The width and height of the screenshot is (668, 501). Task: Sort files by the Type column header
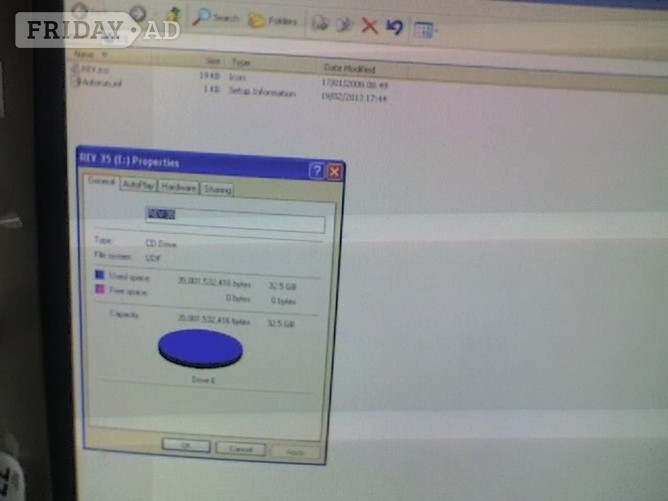click(x=241, y=63)
